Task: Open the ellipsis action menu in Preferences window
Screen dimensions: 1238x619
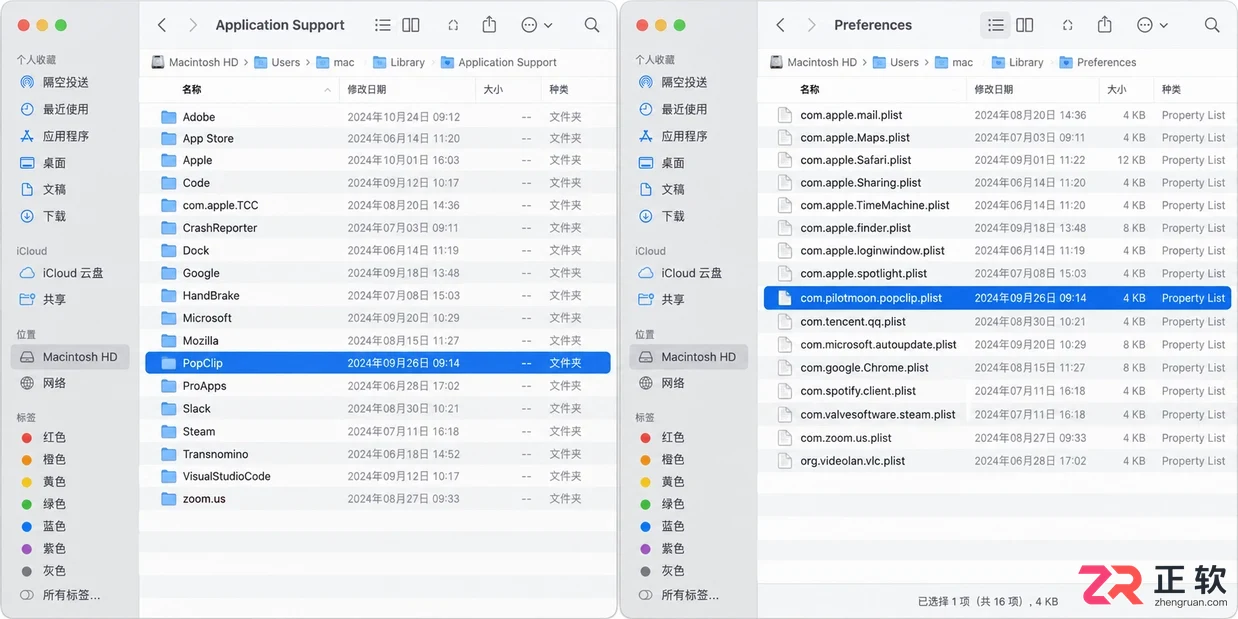Action: point(1151,25)
